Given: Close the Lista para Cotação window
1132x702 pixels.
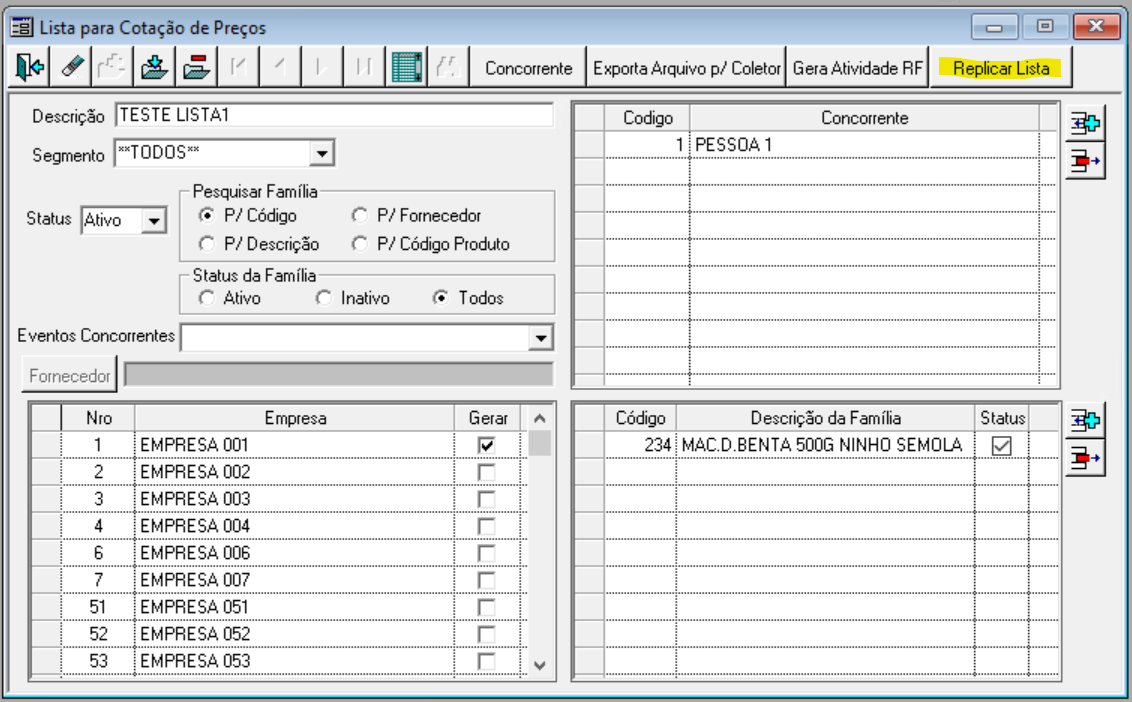Looking at the screenshot, I should point(1096,27).
